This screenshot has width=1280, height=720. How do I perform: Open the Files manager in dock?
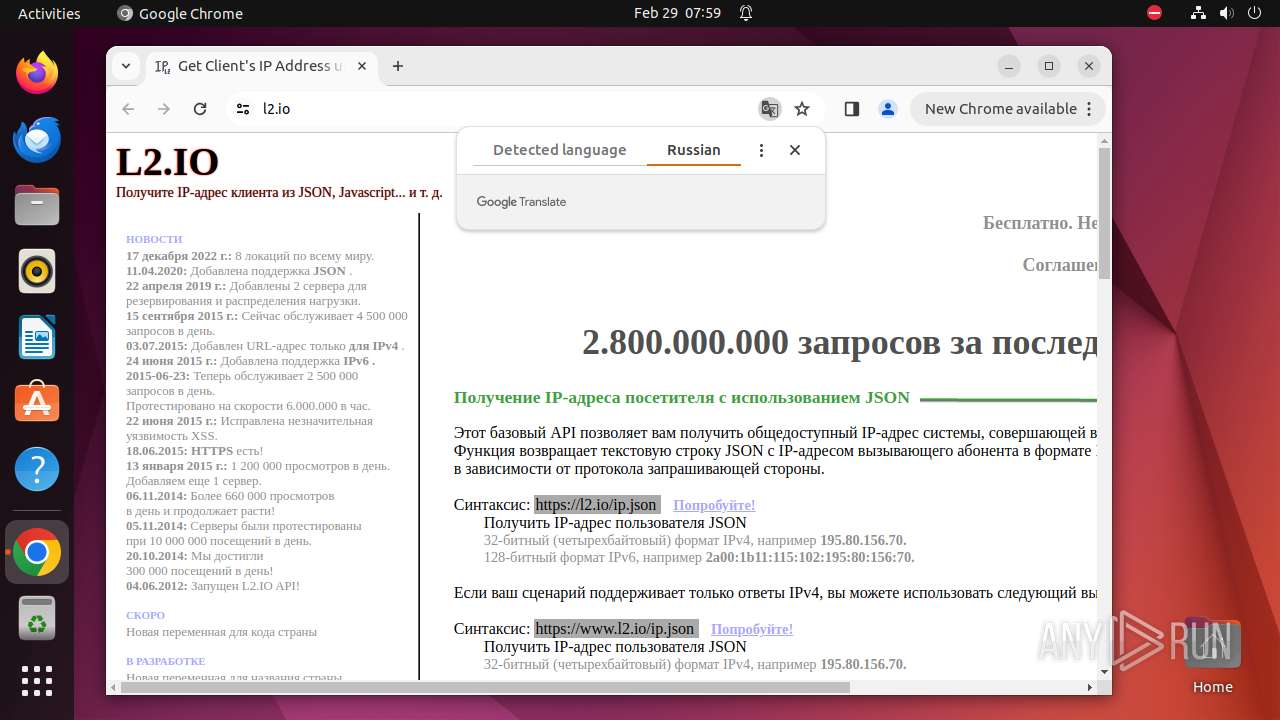(37, 205)
